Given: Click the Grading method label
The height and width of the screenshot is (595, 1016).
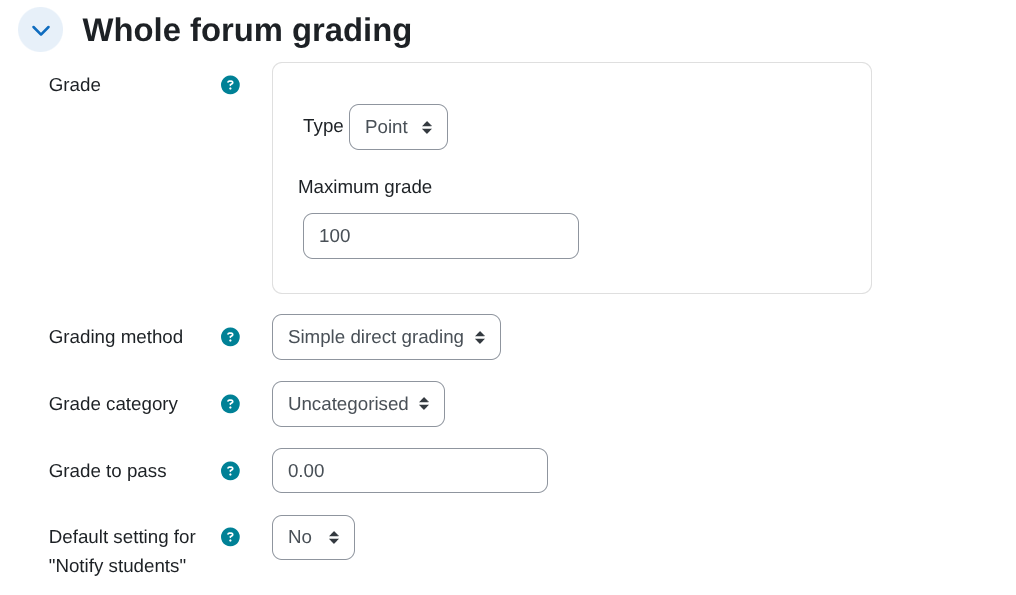Looking at the screenshot, I should pyautogui.click(x=115, y=337).
